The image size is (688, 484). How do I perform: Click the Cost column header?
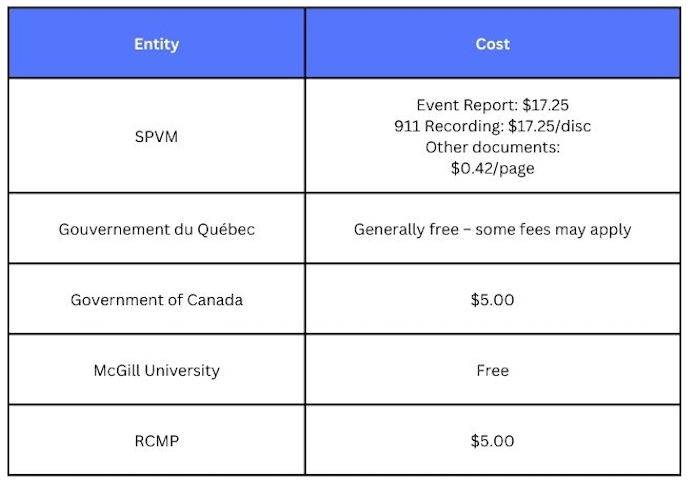[x=493, y=44]
